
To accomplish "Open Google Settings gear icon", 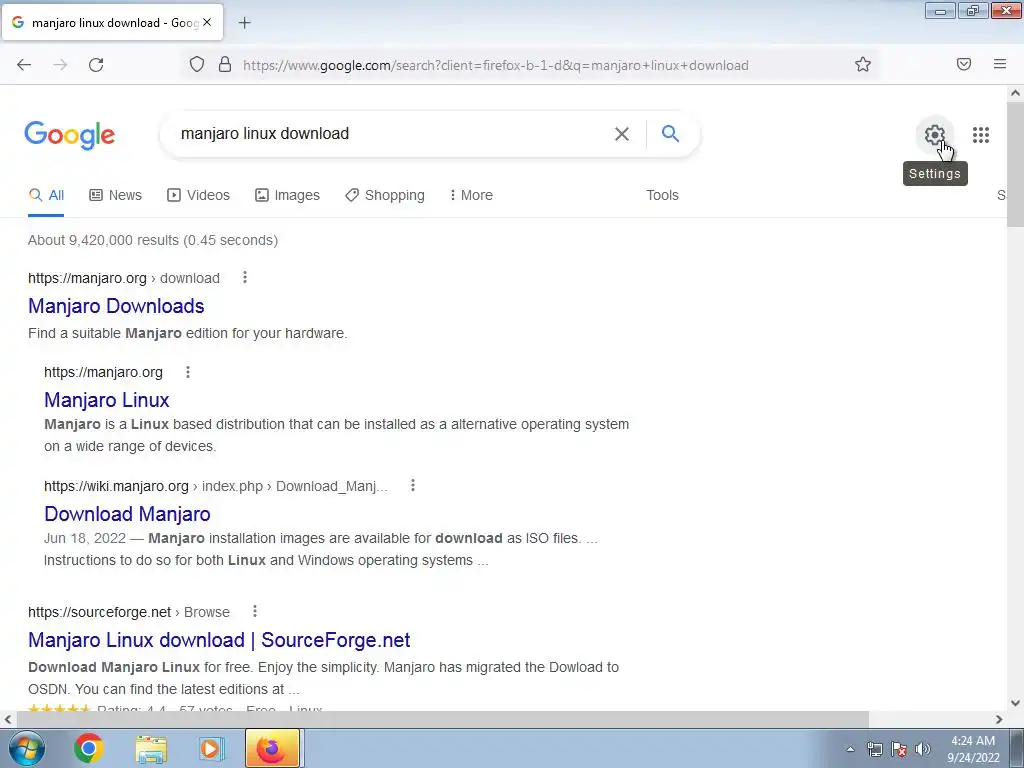I will [935, 135].
